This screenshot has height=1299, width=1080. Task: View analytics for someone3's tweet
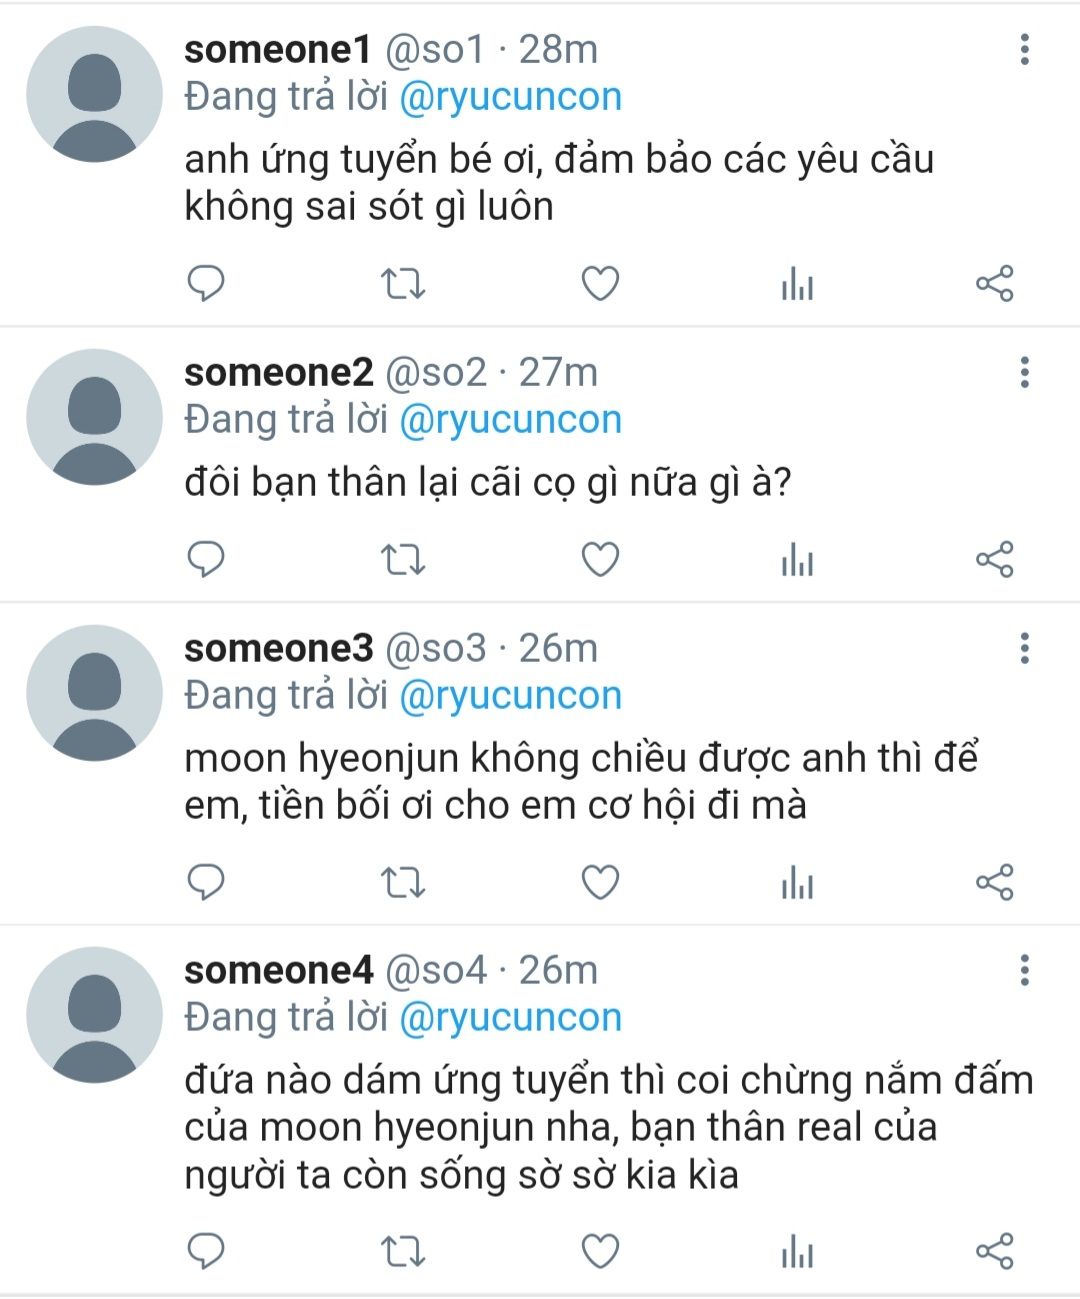pos(797,883)
